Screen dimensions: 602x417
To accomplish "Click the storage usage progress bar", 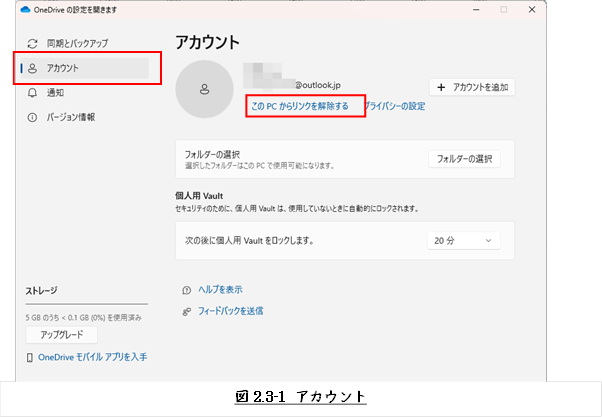I will click(87, 304).
